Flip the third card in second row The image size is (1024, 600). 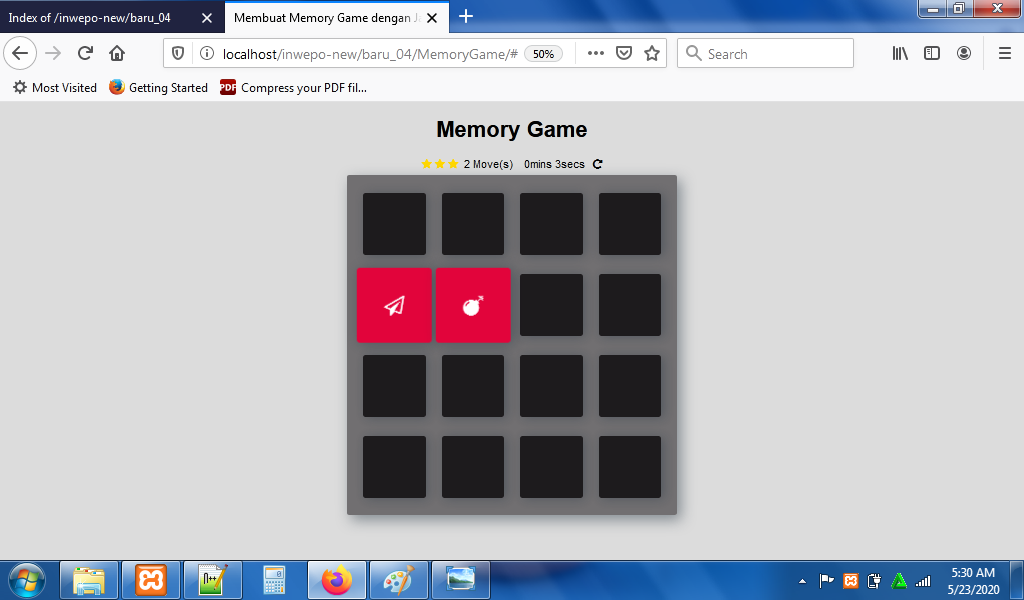pyautogui.click(x=551, y=305)
